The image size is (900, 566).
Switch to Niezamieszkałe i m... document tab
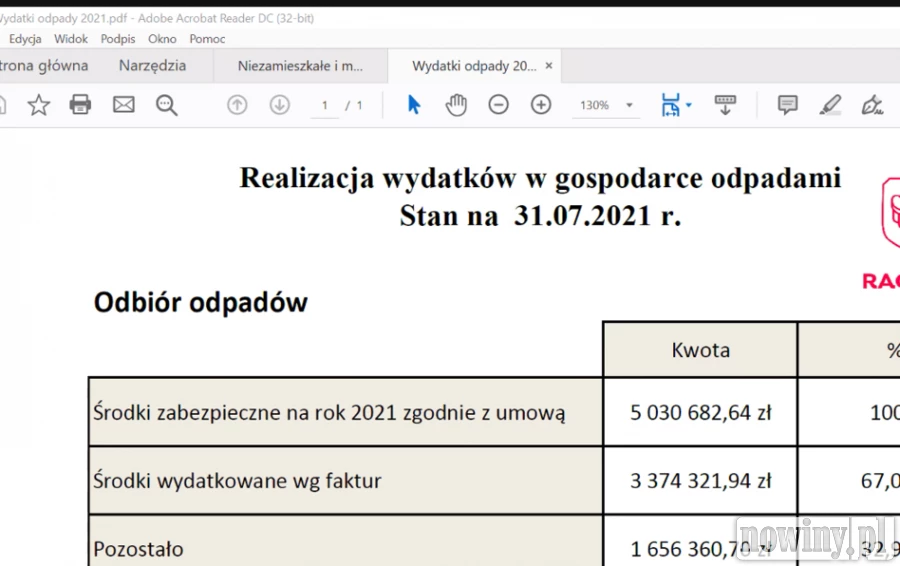(300, 66)
